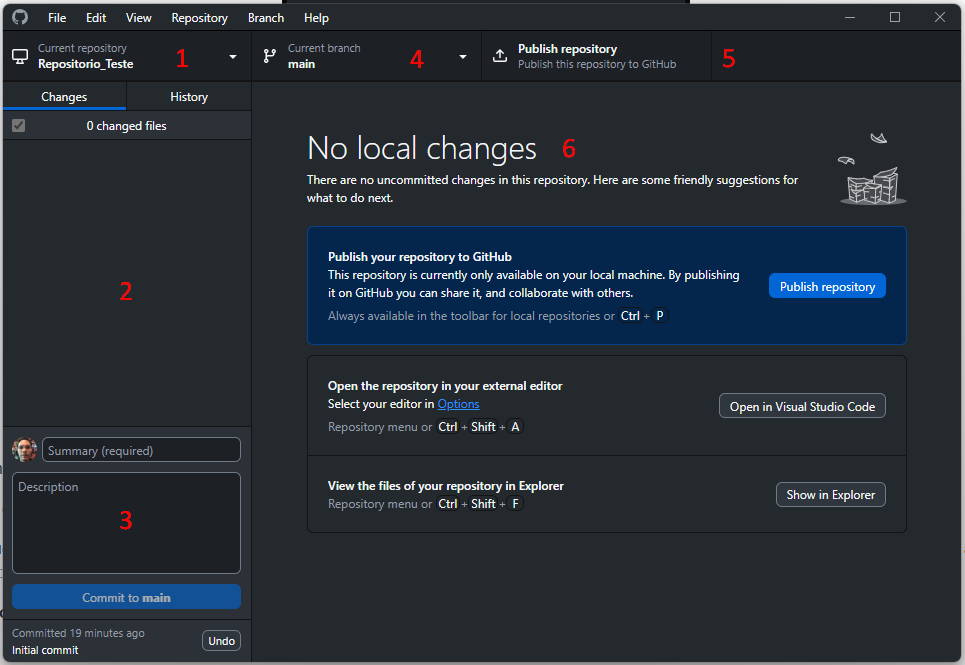
Task: Expand the Current repository dropdown
Action: [233, 57]
